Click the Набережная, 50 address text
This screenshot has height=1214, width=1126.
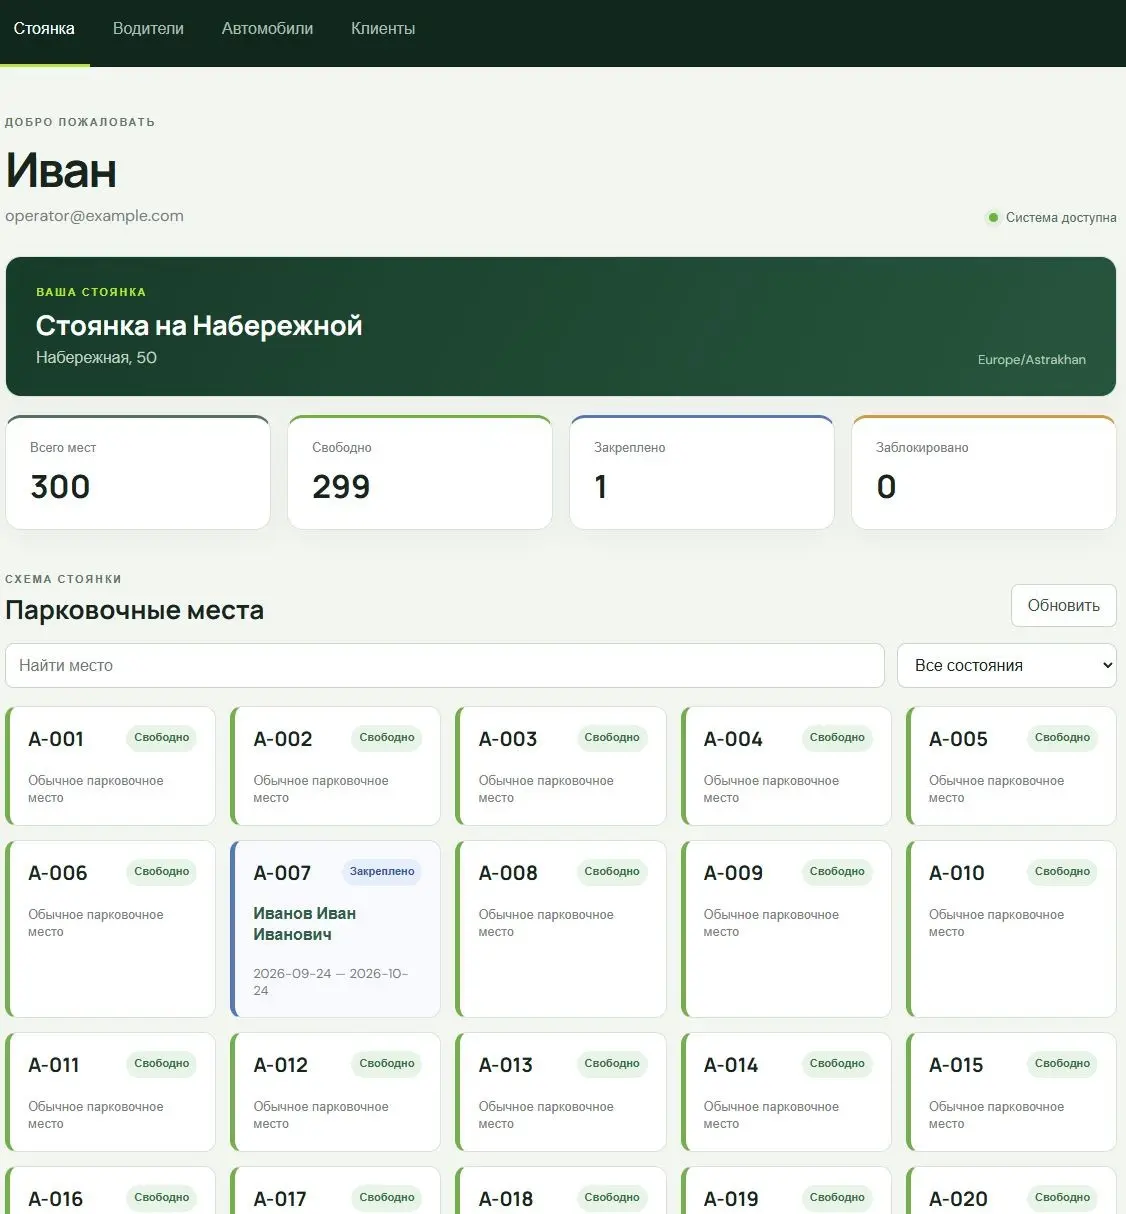point(96,357)
